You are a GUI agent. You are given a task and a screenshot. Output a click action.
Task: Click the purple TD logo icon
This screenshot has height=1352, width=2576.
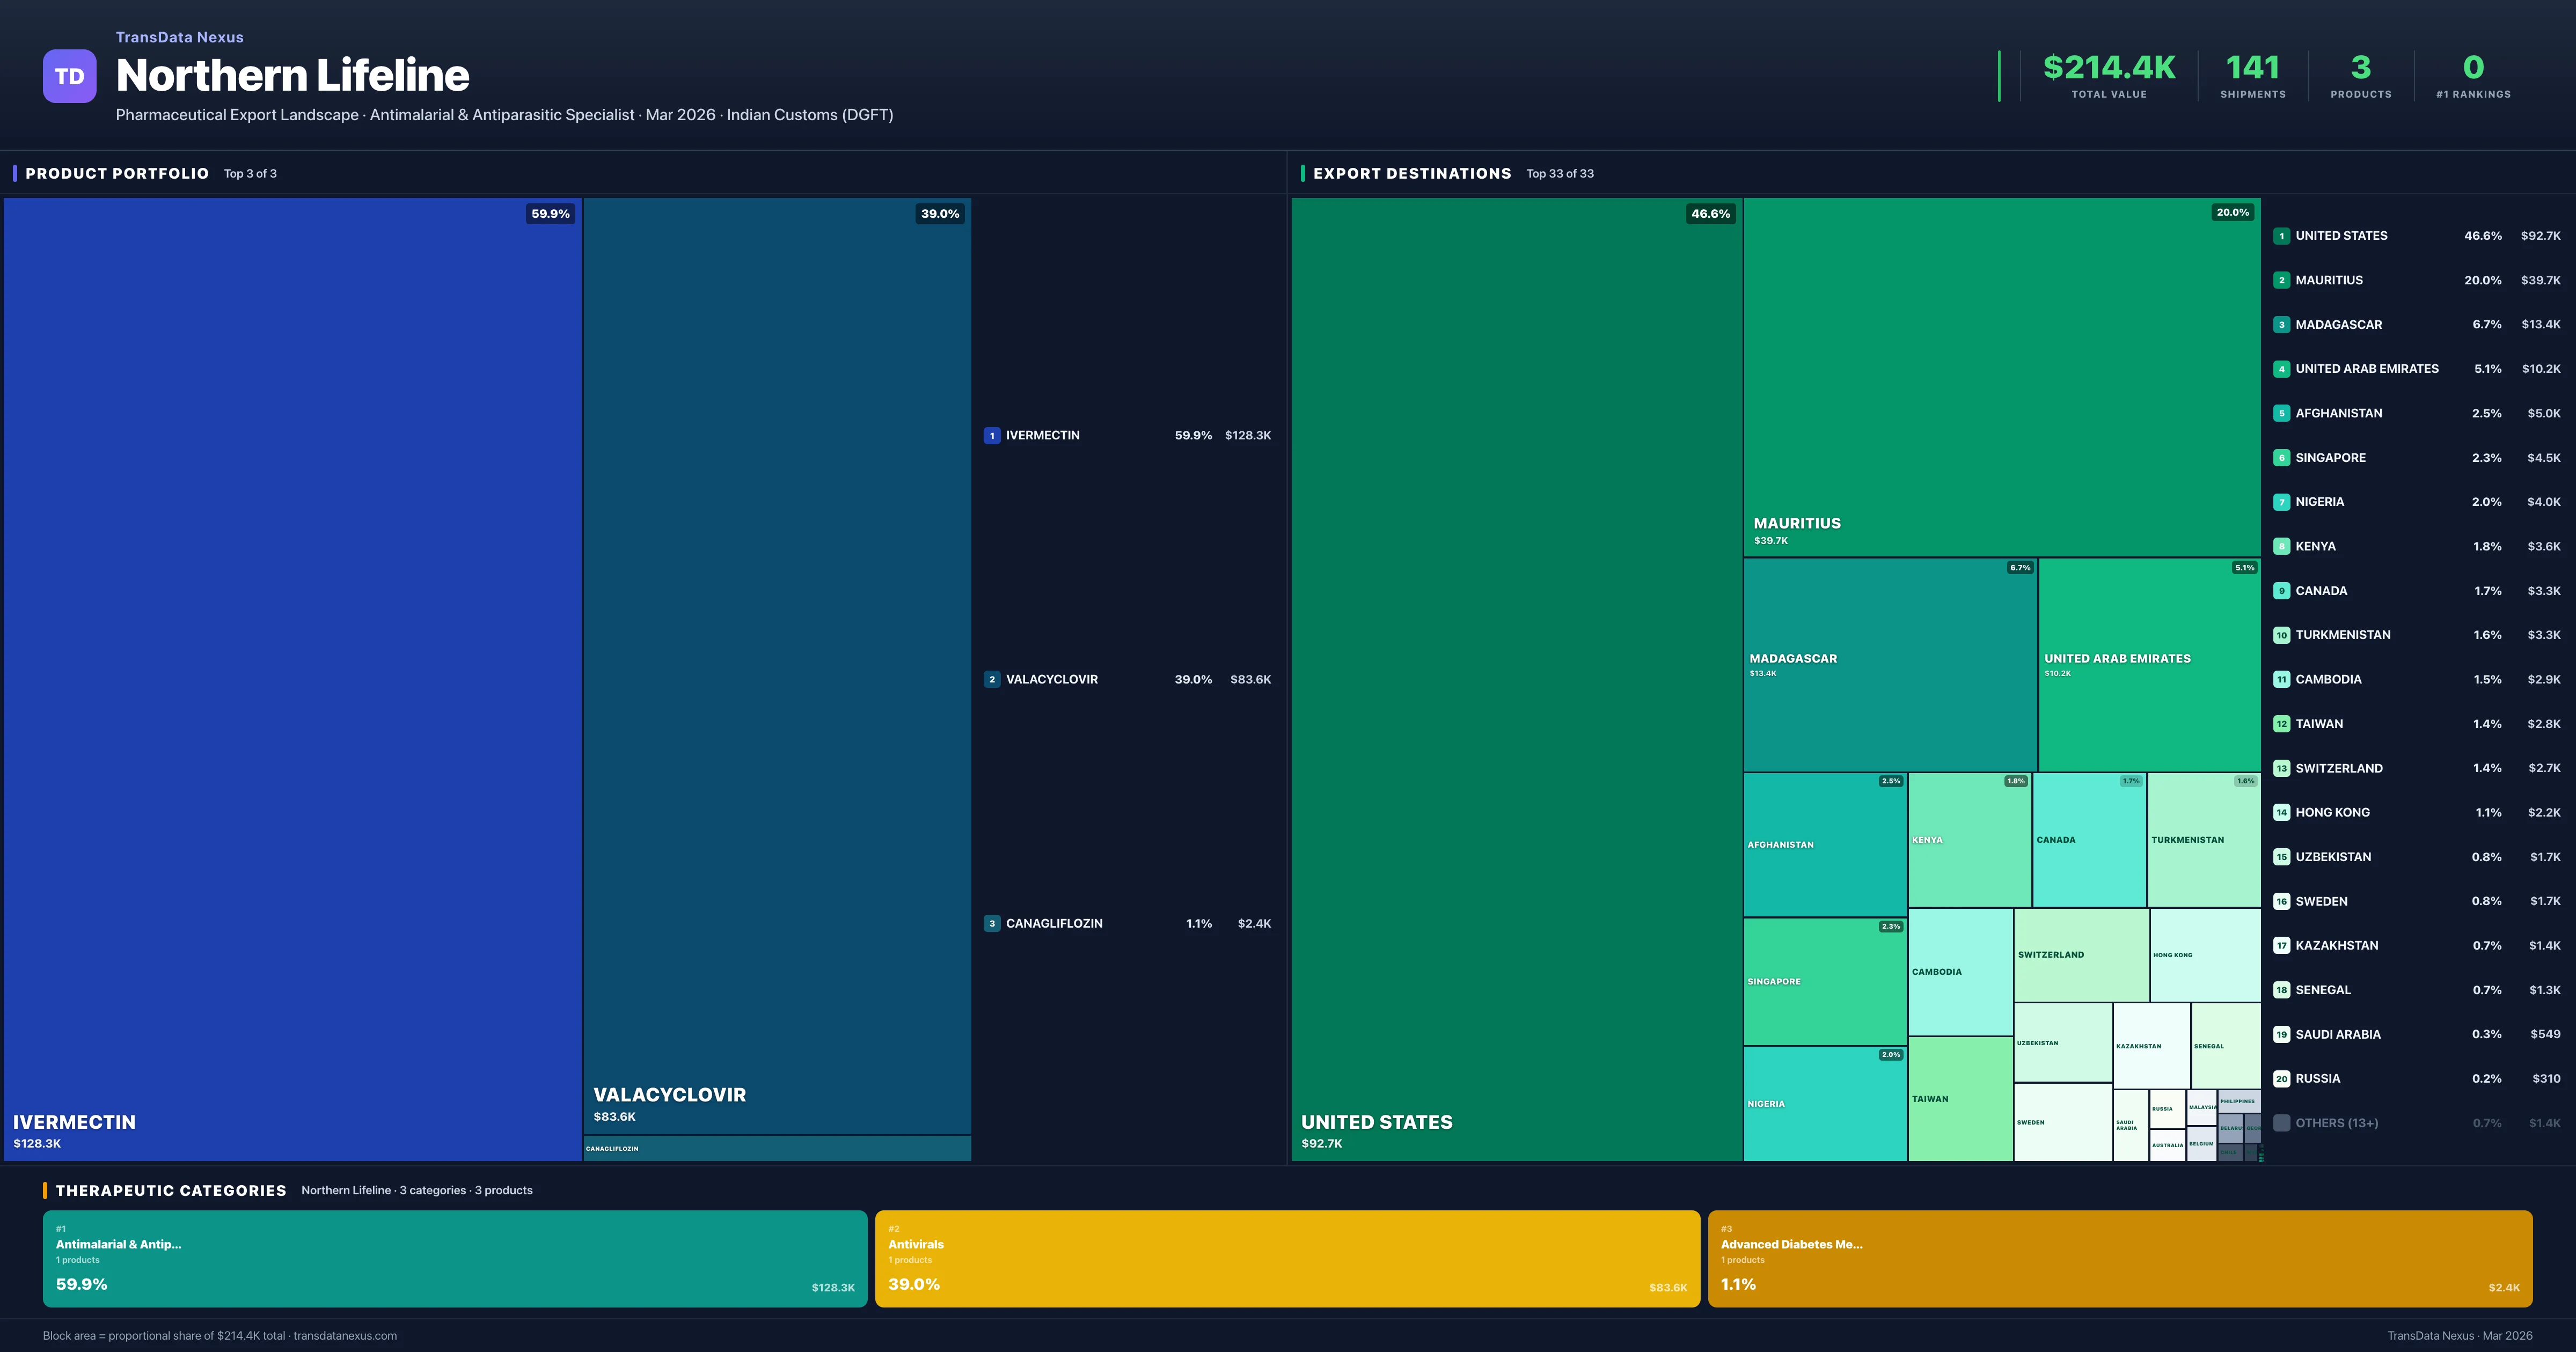69,76
